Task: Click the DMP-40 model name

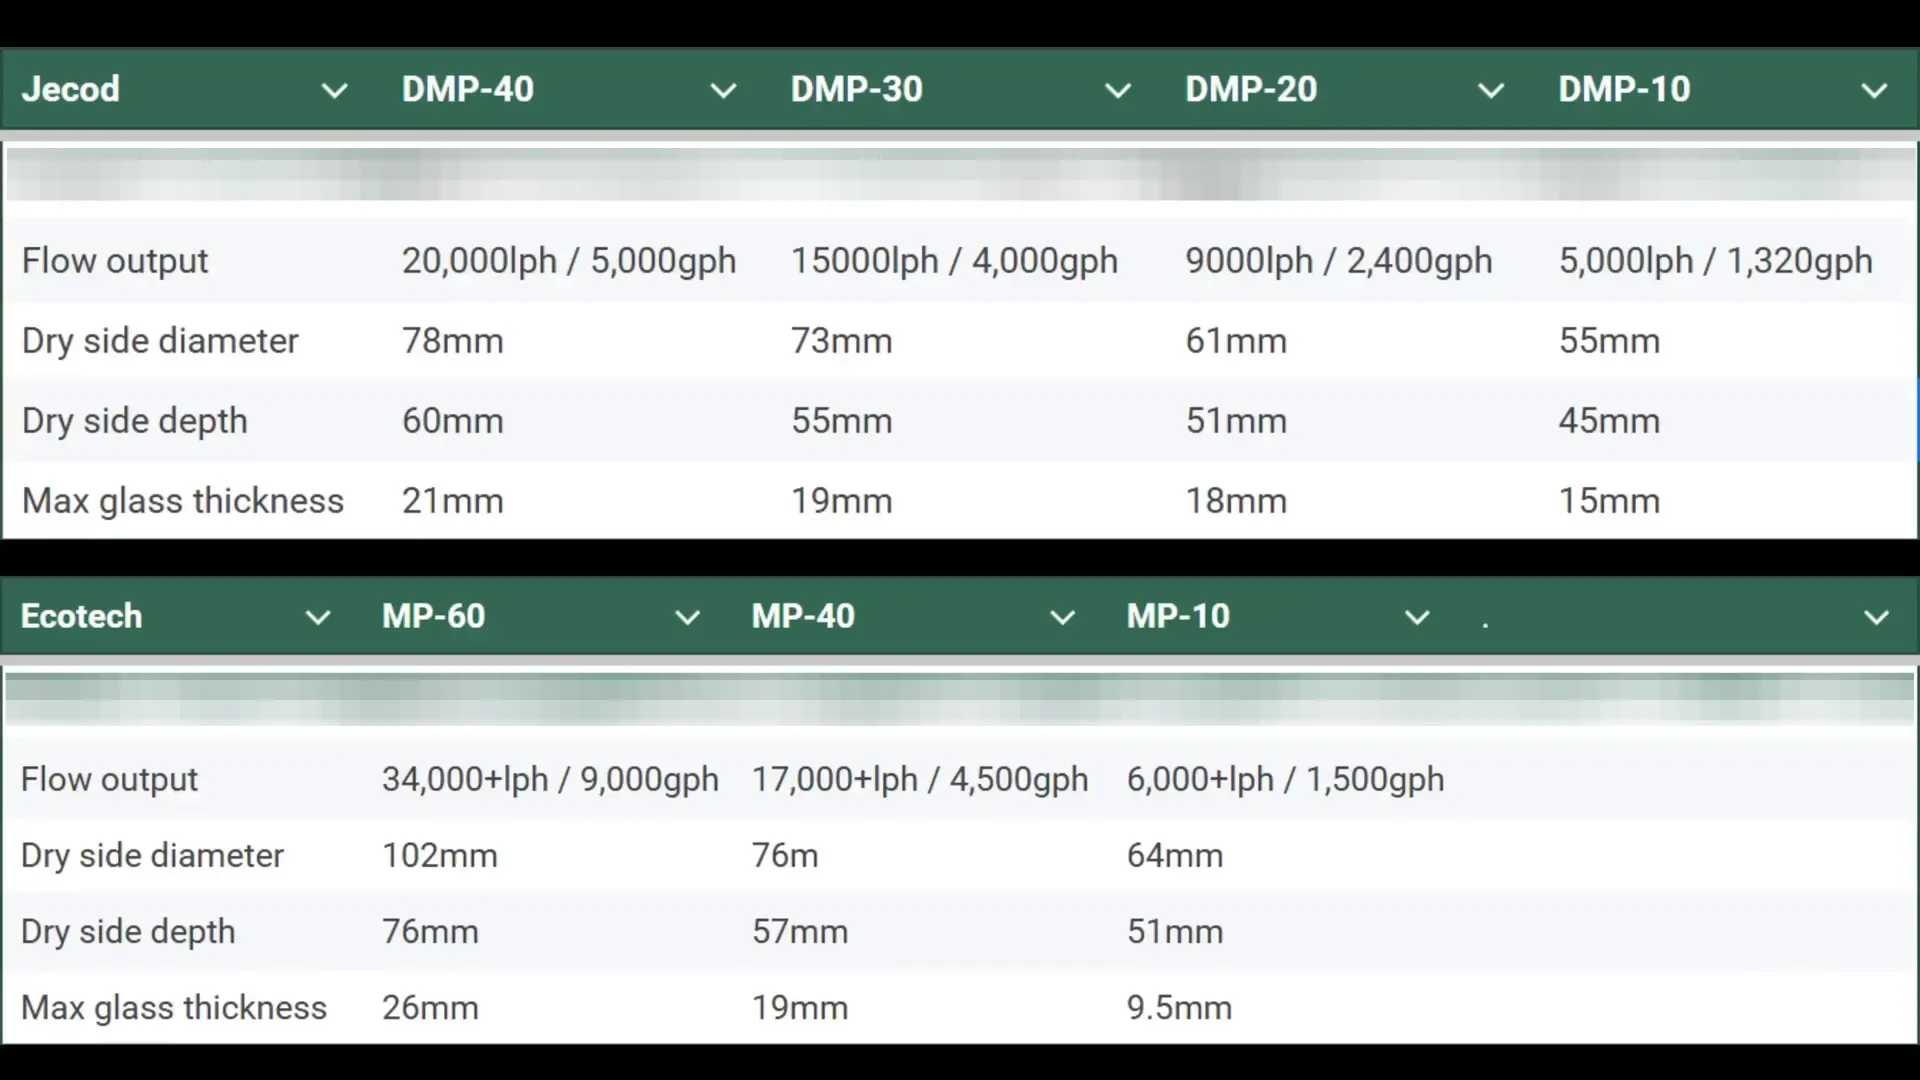Action: 468,89
